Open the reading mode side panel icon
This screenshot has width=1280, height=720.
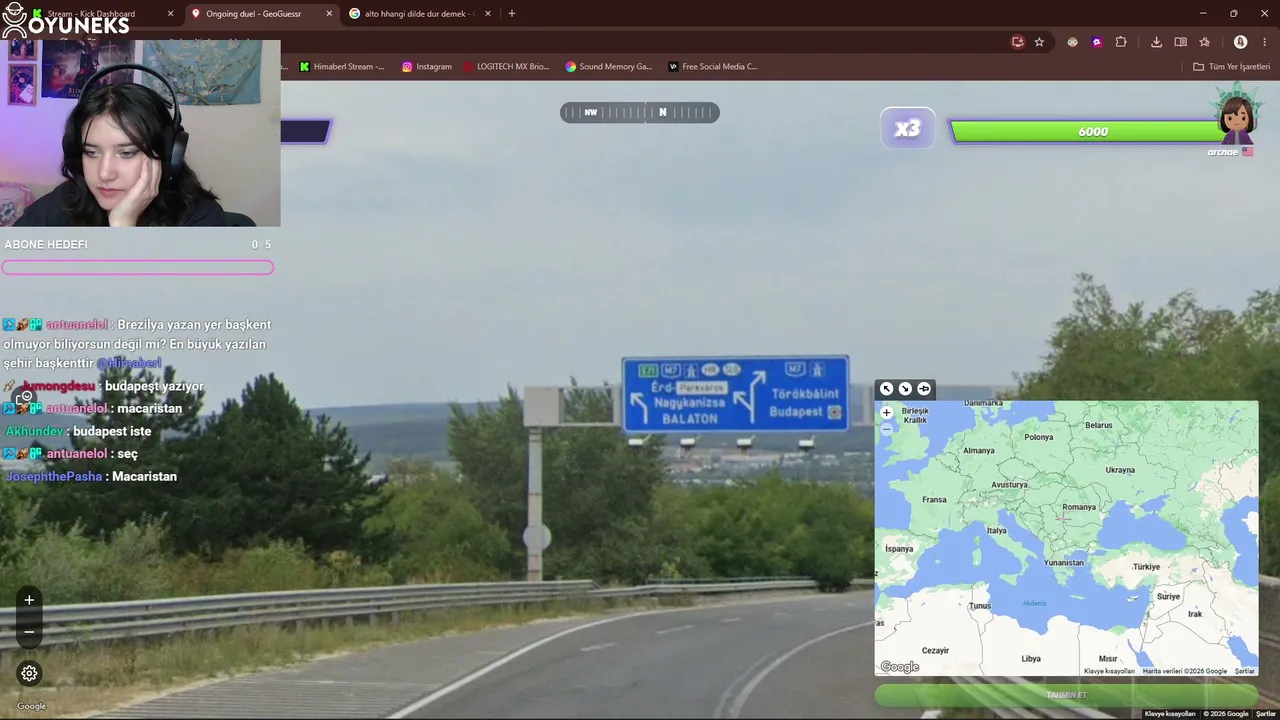[1180, 42]
